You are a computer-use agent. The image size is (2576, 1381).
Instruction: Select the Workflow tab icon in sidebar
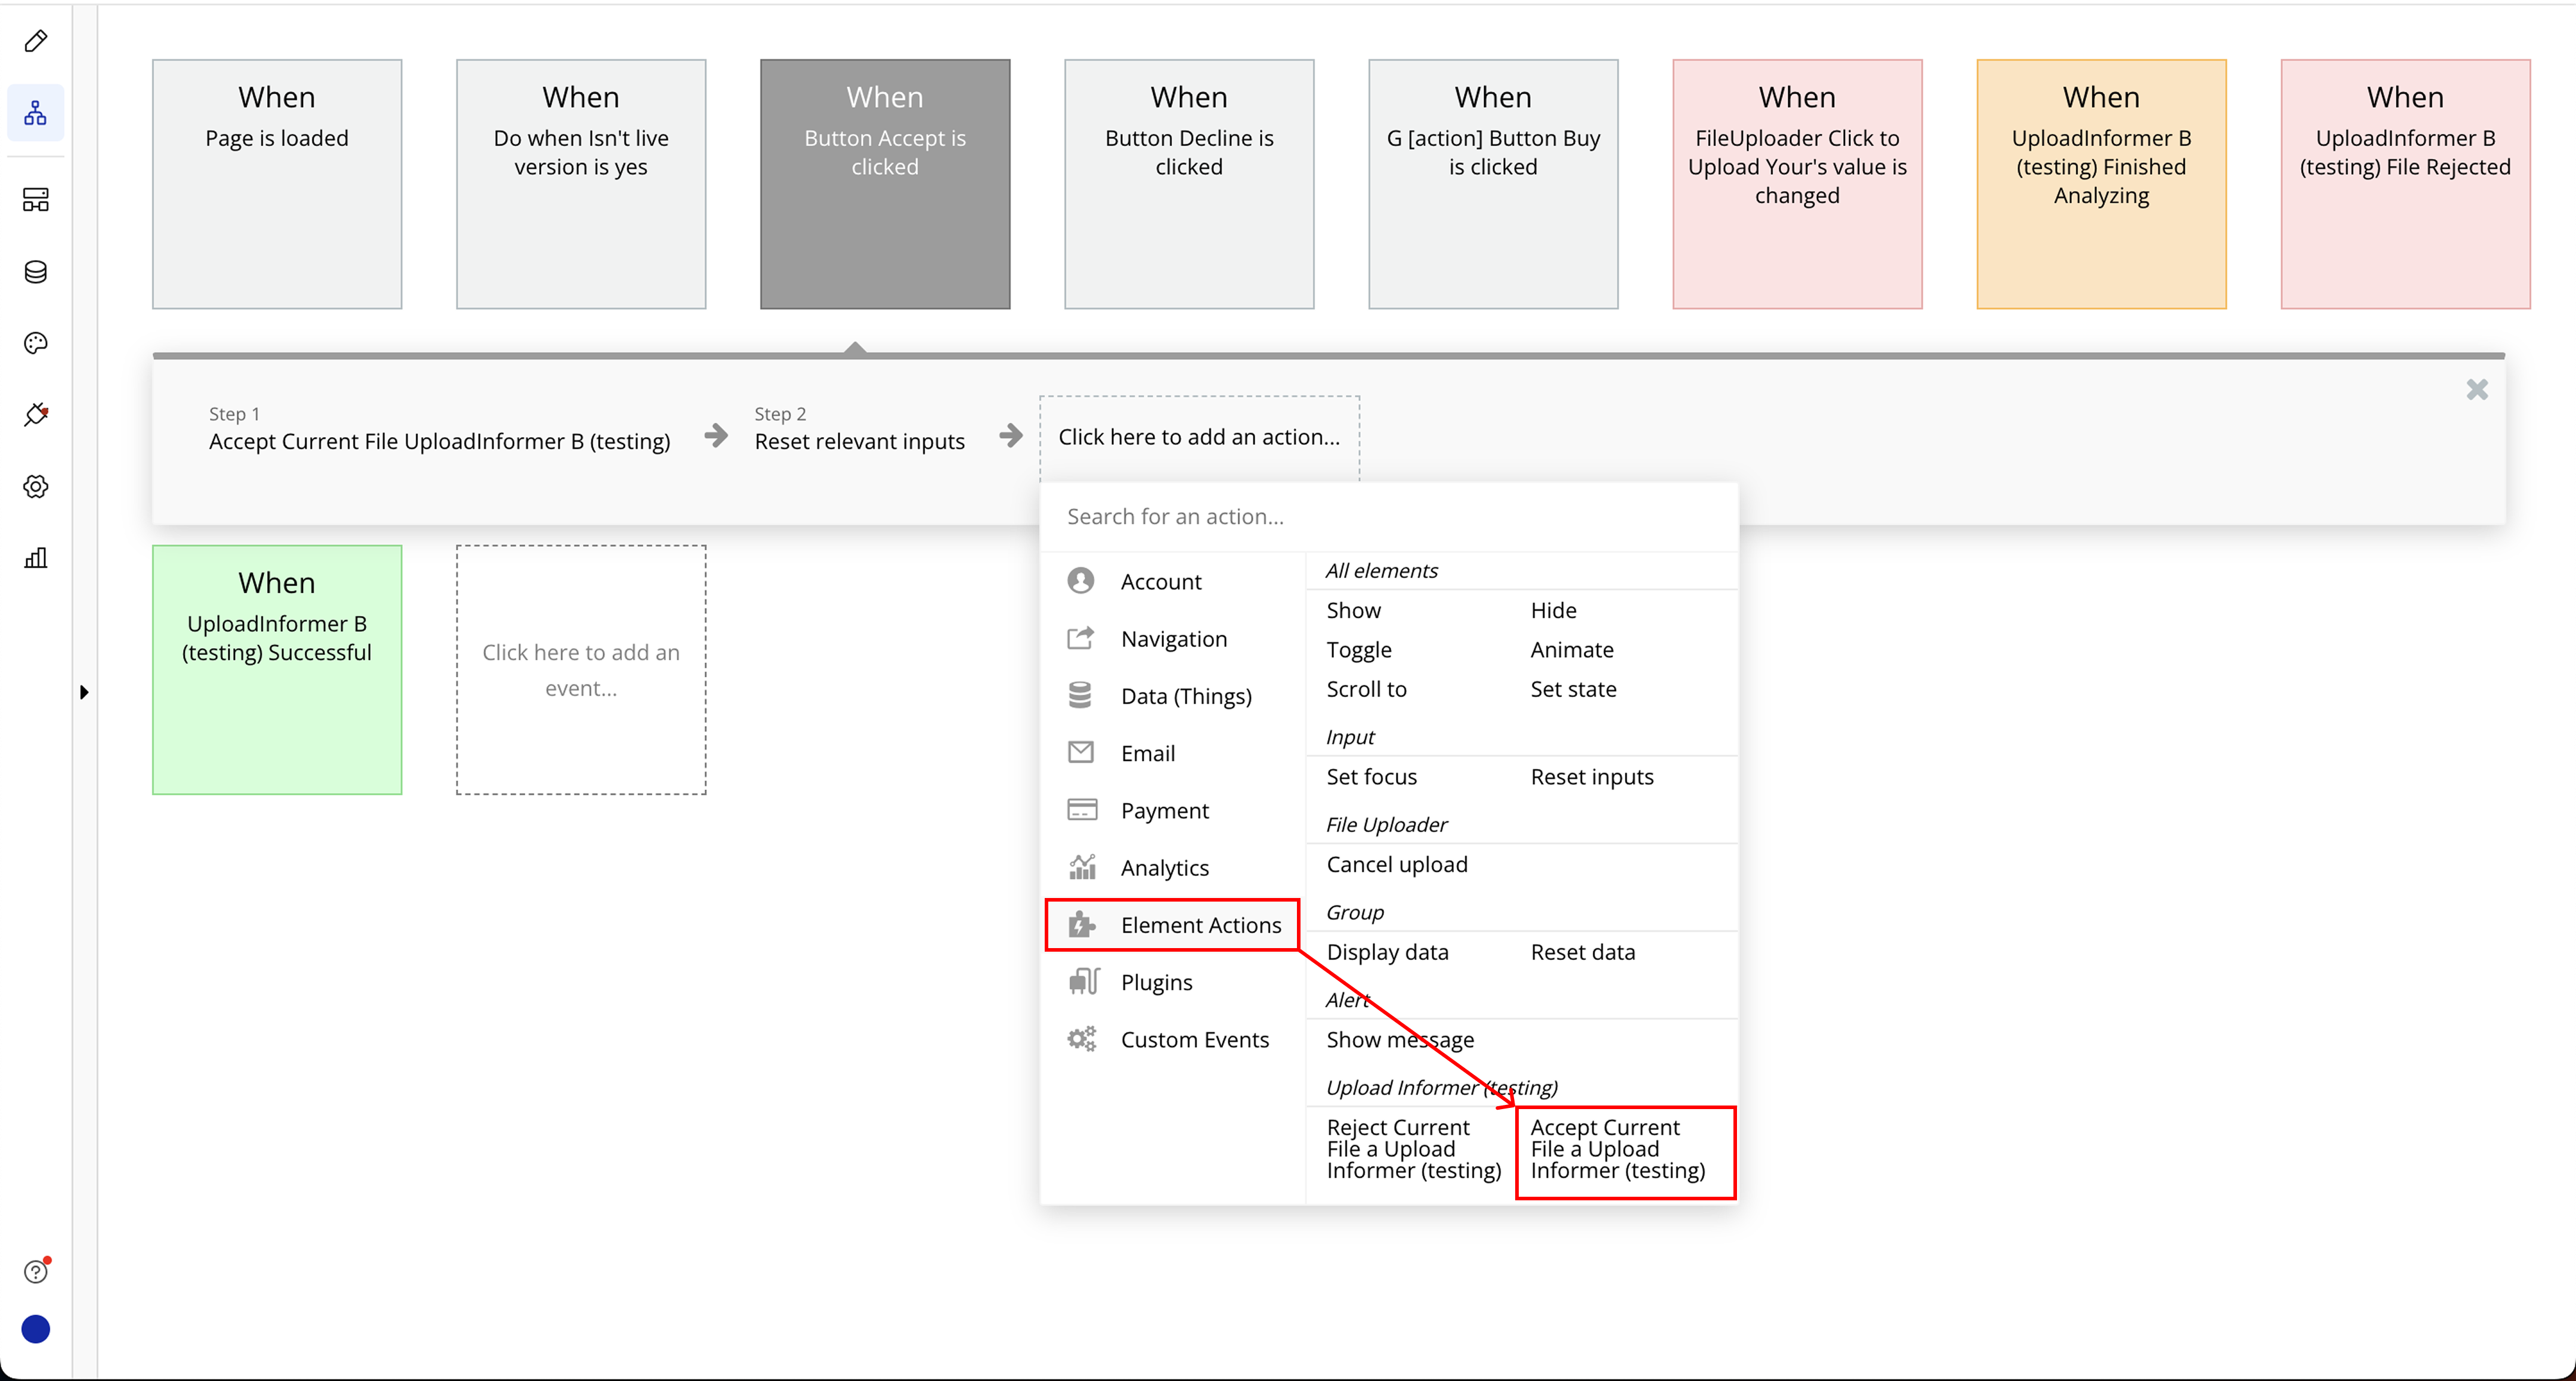36,113
